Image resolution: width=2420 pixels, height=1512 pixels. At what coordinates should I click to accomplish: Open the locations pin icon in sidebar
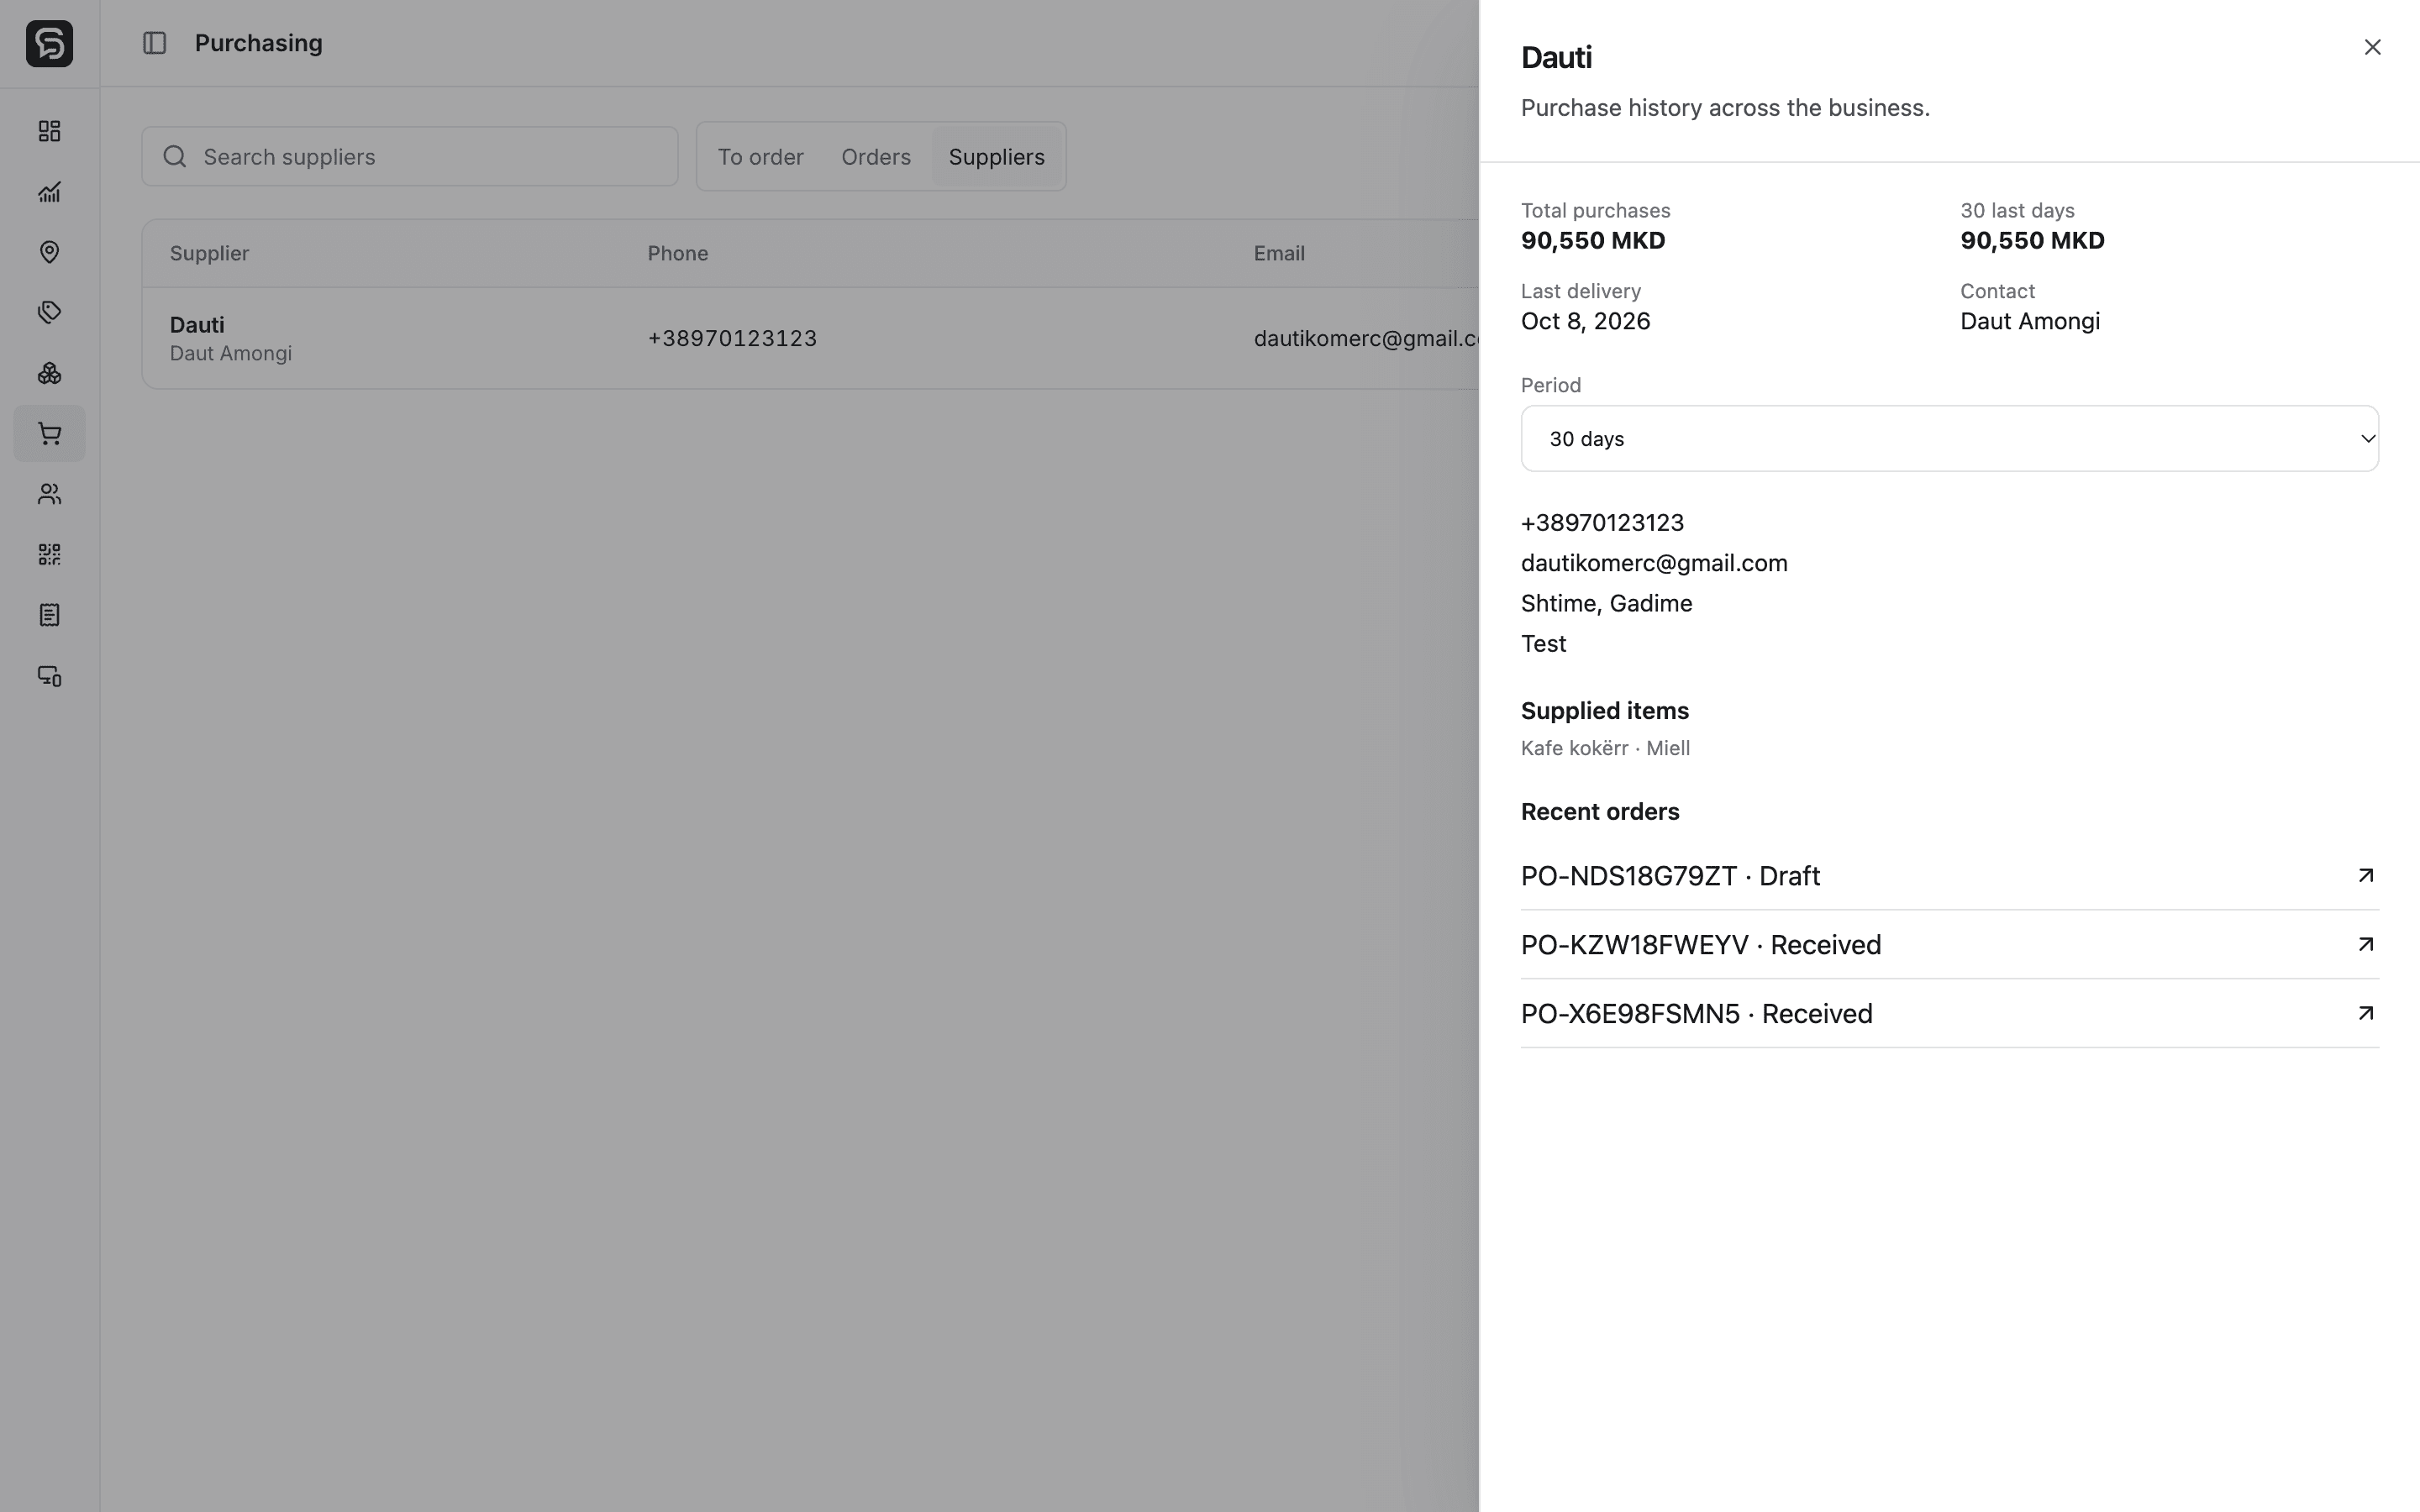point(49,252)
